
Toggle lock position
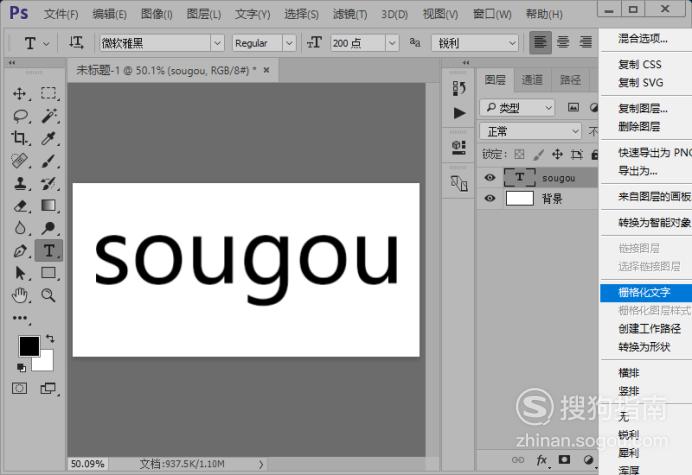[x=557, y=154]
